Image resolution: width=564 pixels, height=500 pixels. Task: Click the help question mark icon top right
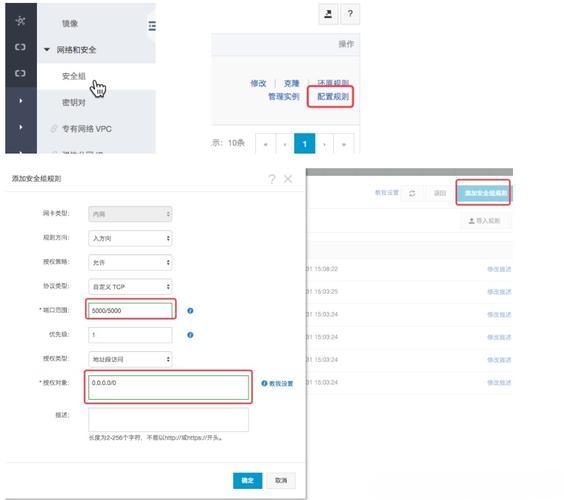(x=350, y=14)
